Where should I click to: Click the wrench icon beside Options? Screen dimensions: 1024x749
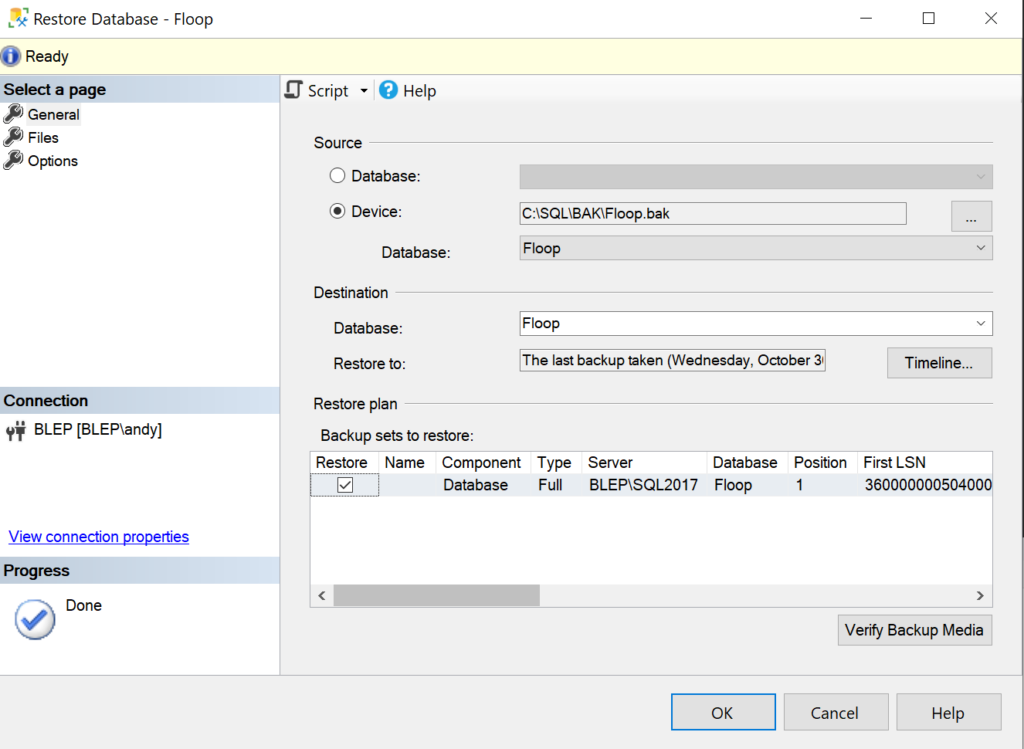point(13,160)
